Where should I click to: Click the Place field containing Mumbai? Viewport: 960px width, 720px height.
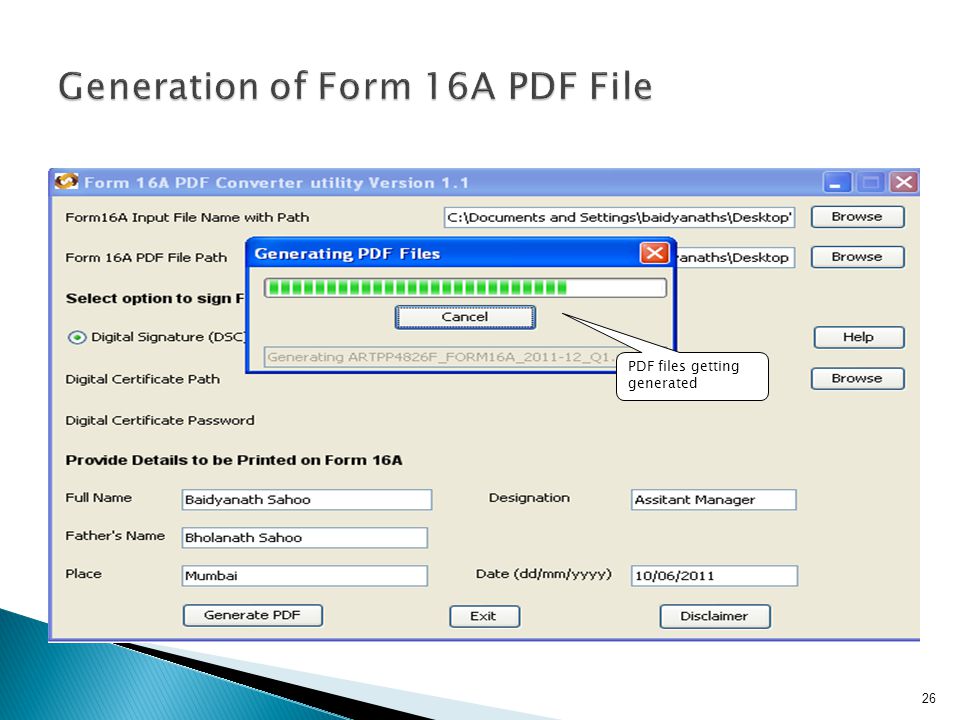(x=304, y=576)
